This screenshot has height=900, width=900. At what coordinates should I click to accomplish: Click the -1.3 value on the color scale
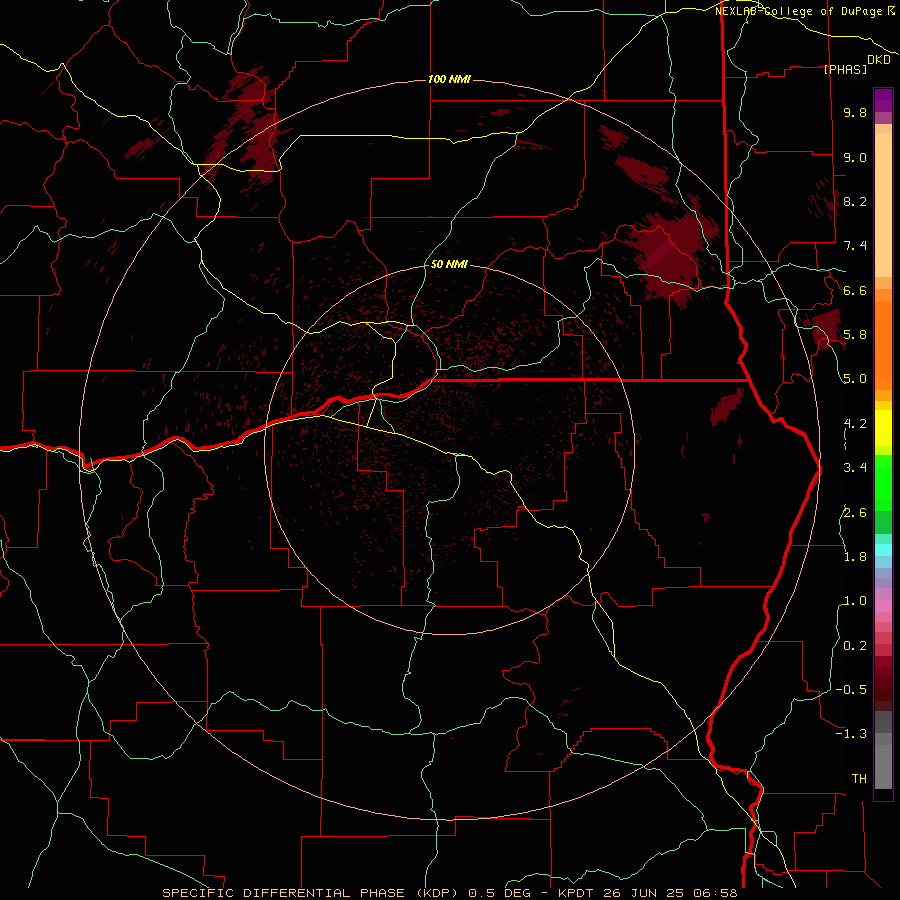[851, 734]
